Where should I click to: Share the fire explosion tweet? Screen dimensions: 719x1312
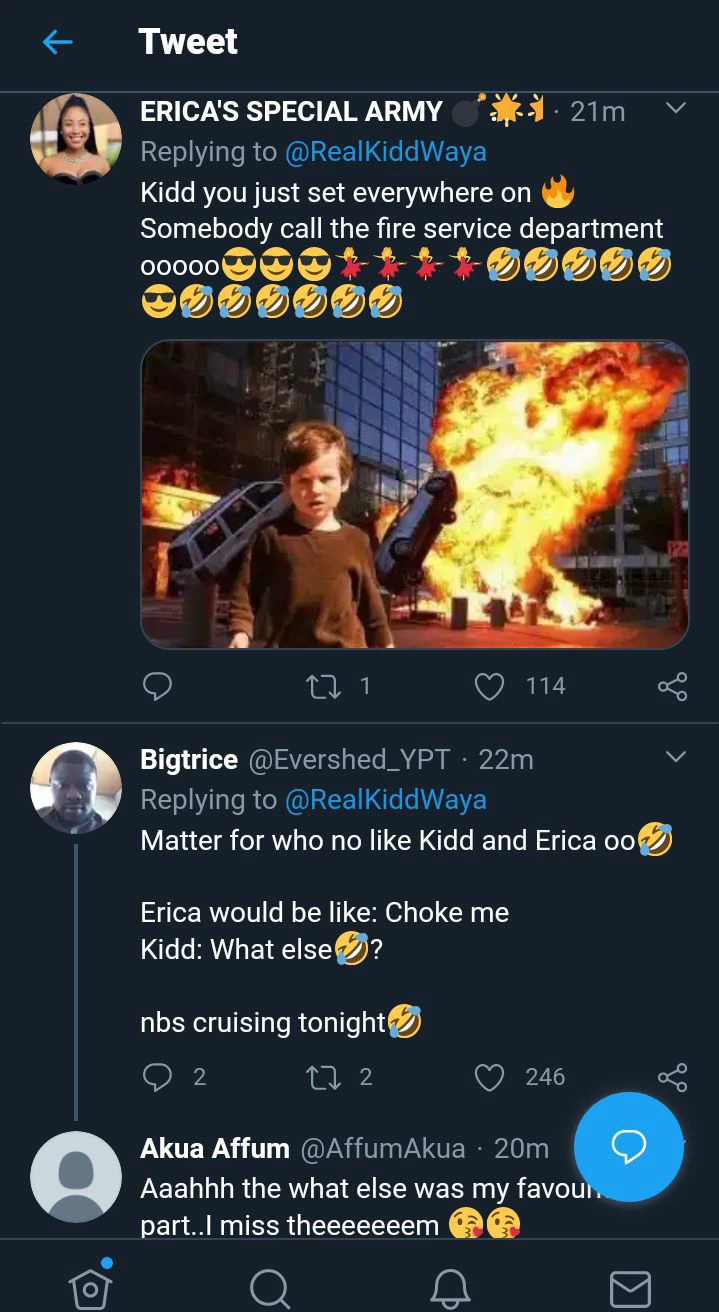tap(672, 686)
